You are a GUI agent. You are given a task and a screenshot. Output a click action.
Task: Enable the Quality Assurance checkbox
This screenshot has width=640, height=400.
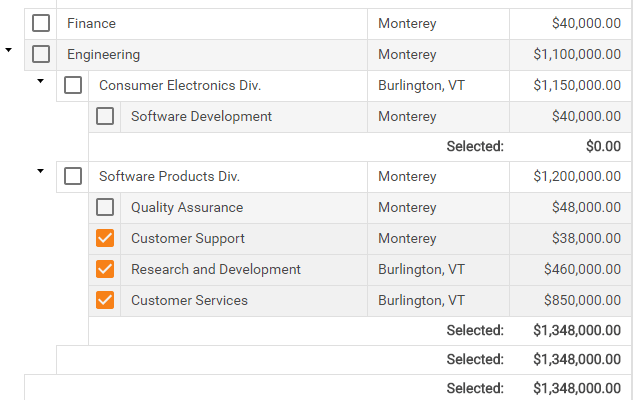pyautogui.click(x=105, y=207)
